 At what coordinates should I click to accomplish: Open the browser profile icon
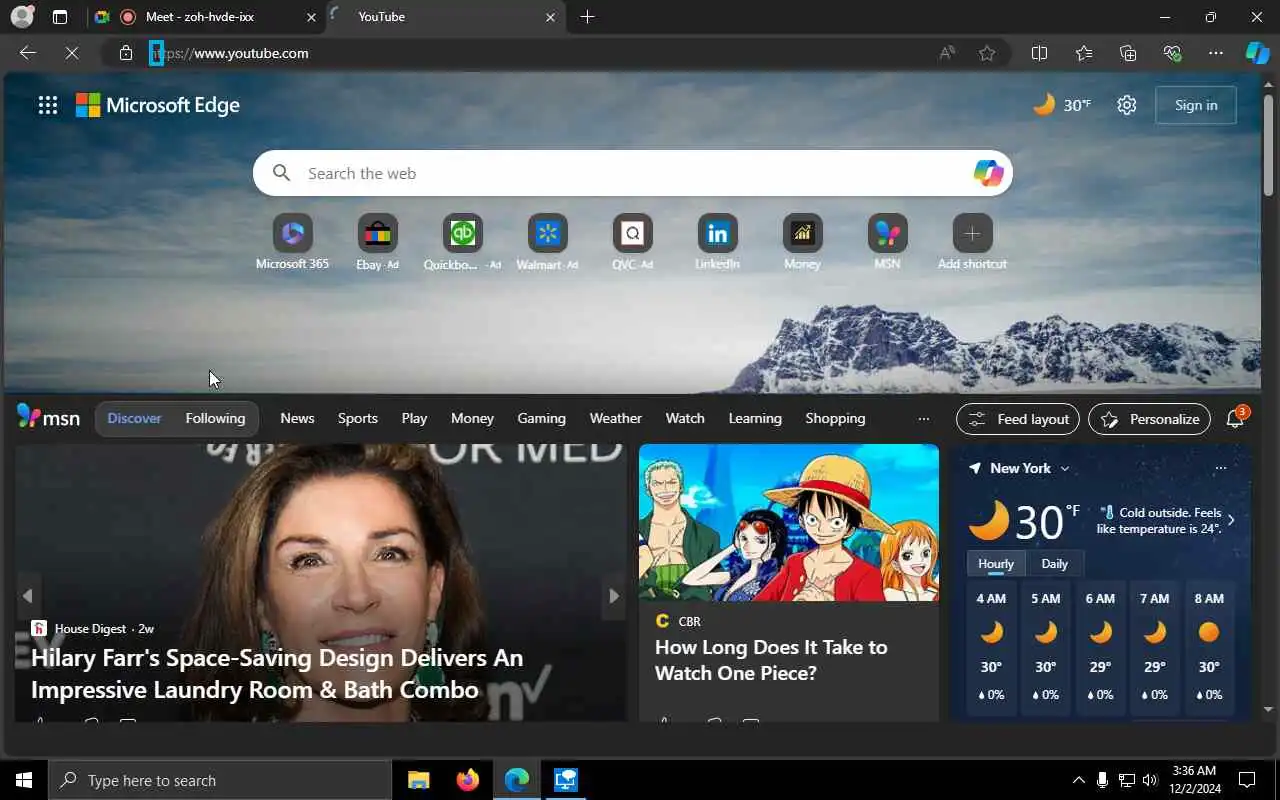coord(21,17)
